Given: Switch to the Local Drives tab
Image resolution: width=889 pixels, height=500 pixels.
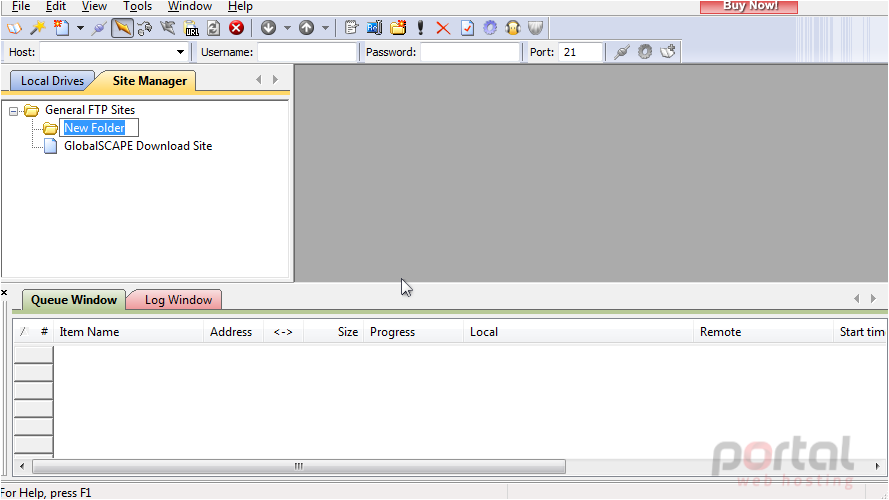Looking at the screenshot, I should pyautogui.click(x=52, y=81).
